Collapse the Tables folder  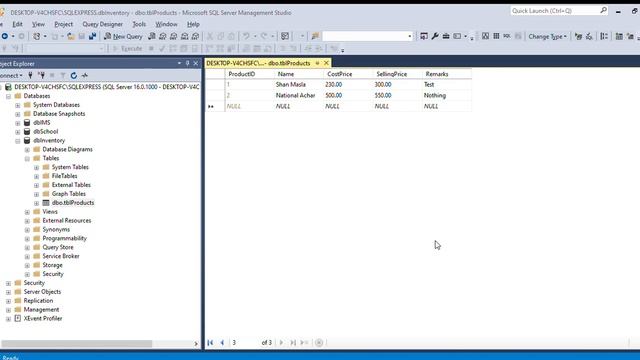[27, 159]
